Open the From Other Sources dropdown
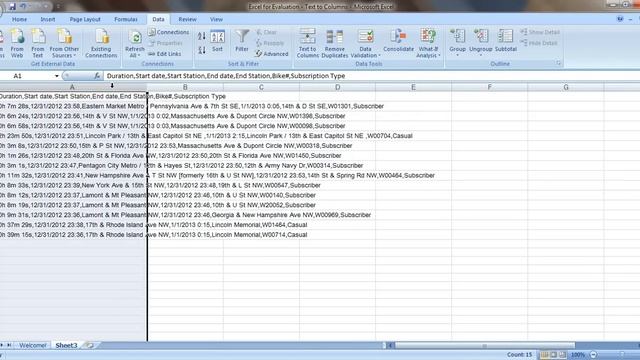This screenshot has width=640, height=360. (64, 43)
